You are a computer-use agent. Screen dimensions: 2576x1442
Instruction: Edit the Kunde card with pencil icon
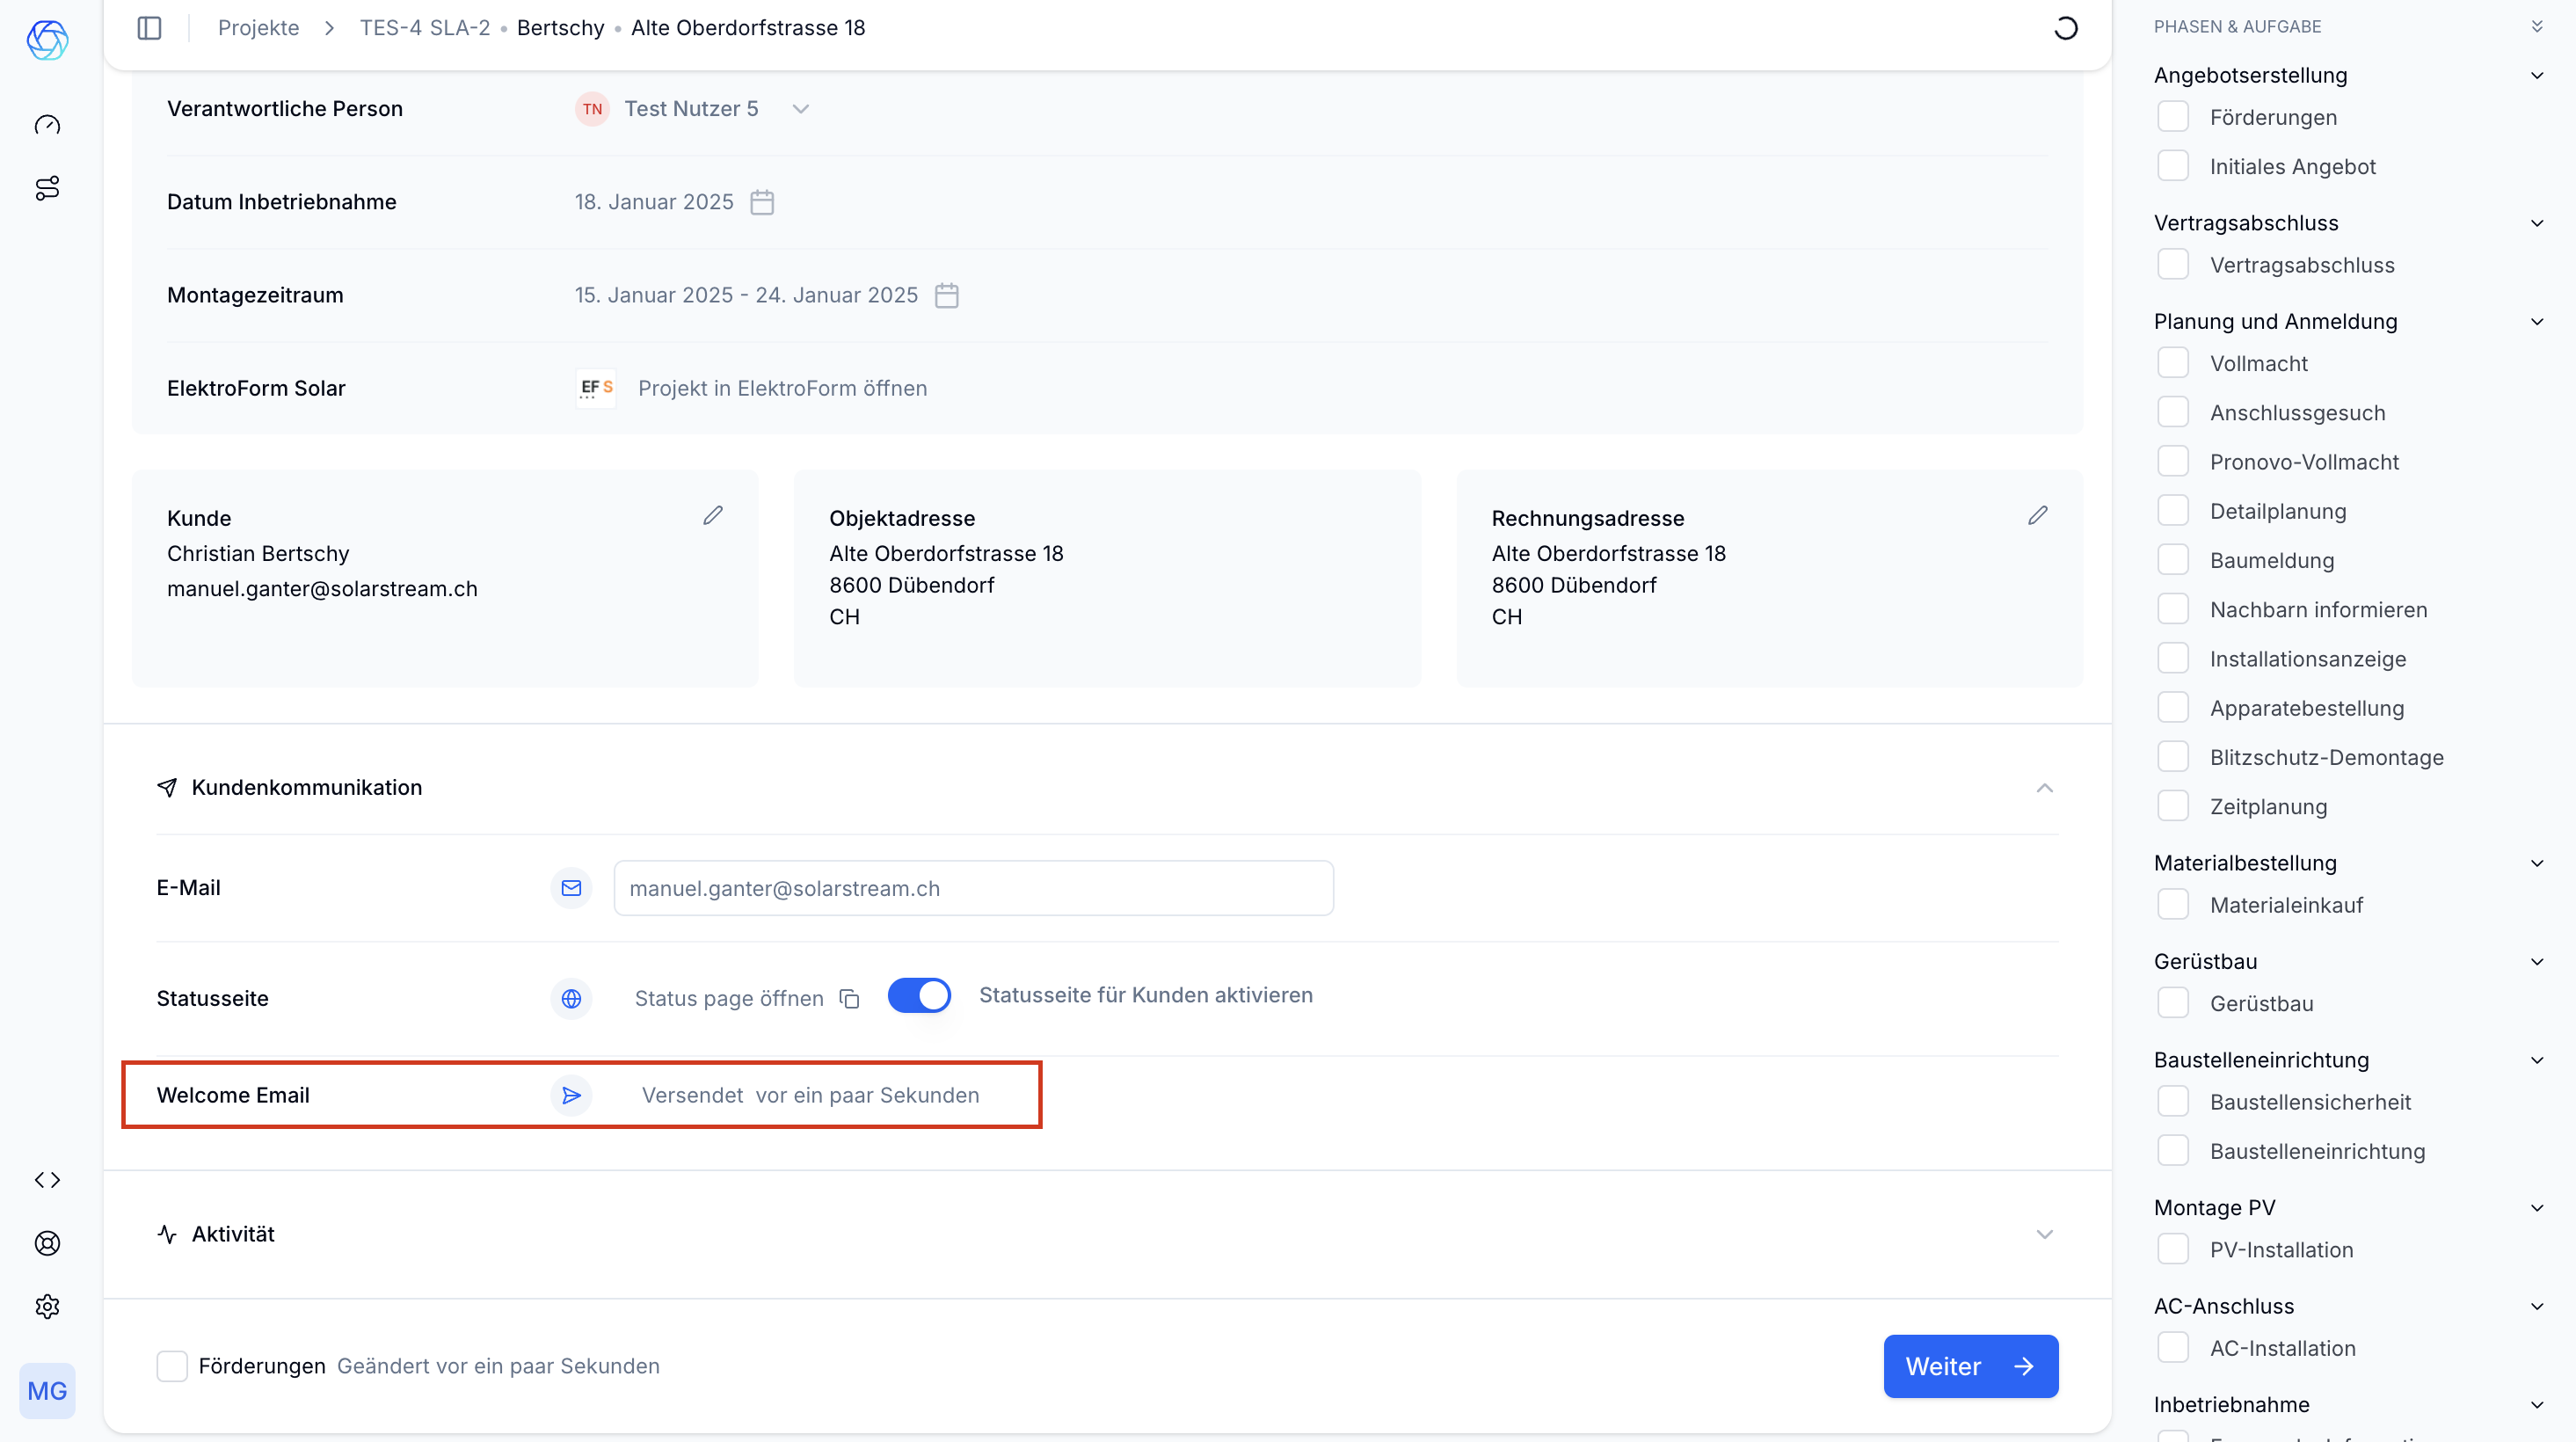point(712,516)
